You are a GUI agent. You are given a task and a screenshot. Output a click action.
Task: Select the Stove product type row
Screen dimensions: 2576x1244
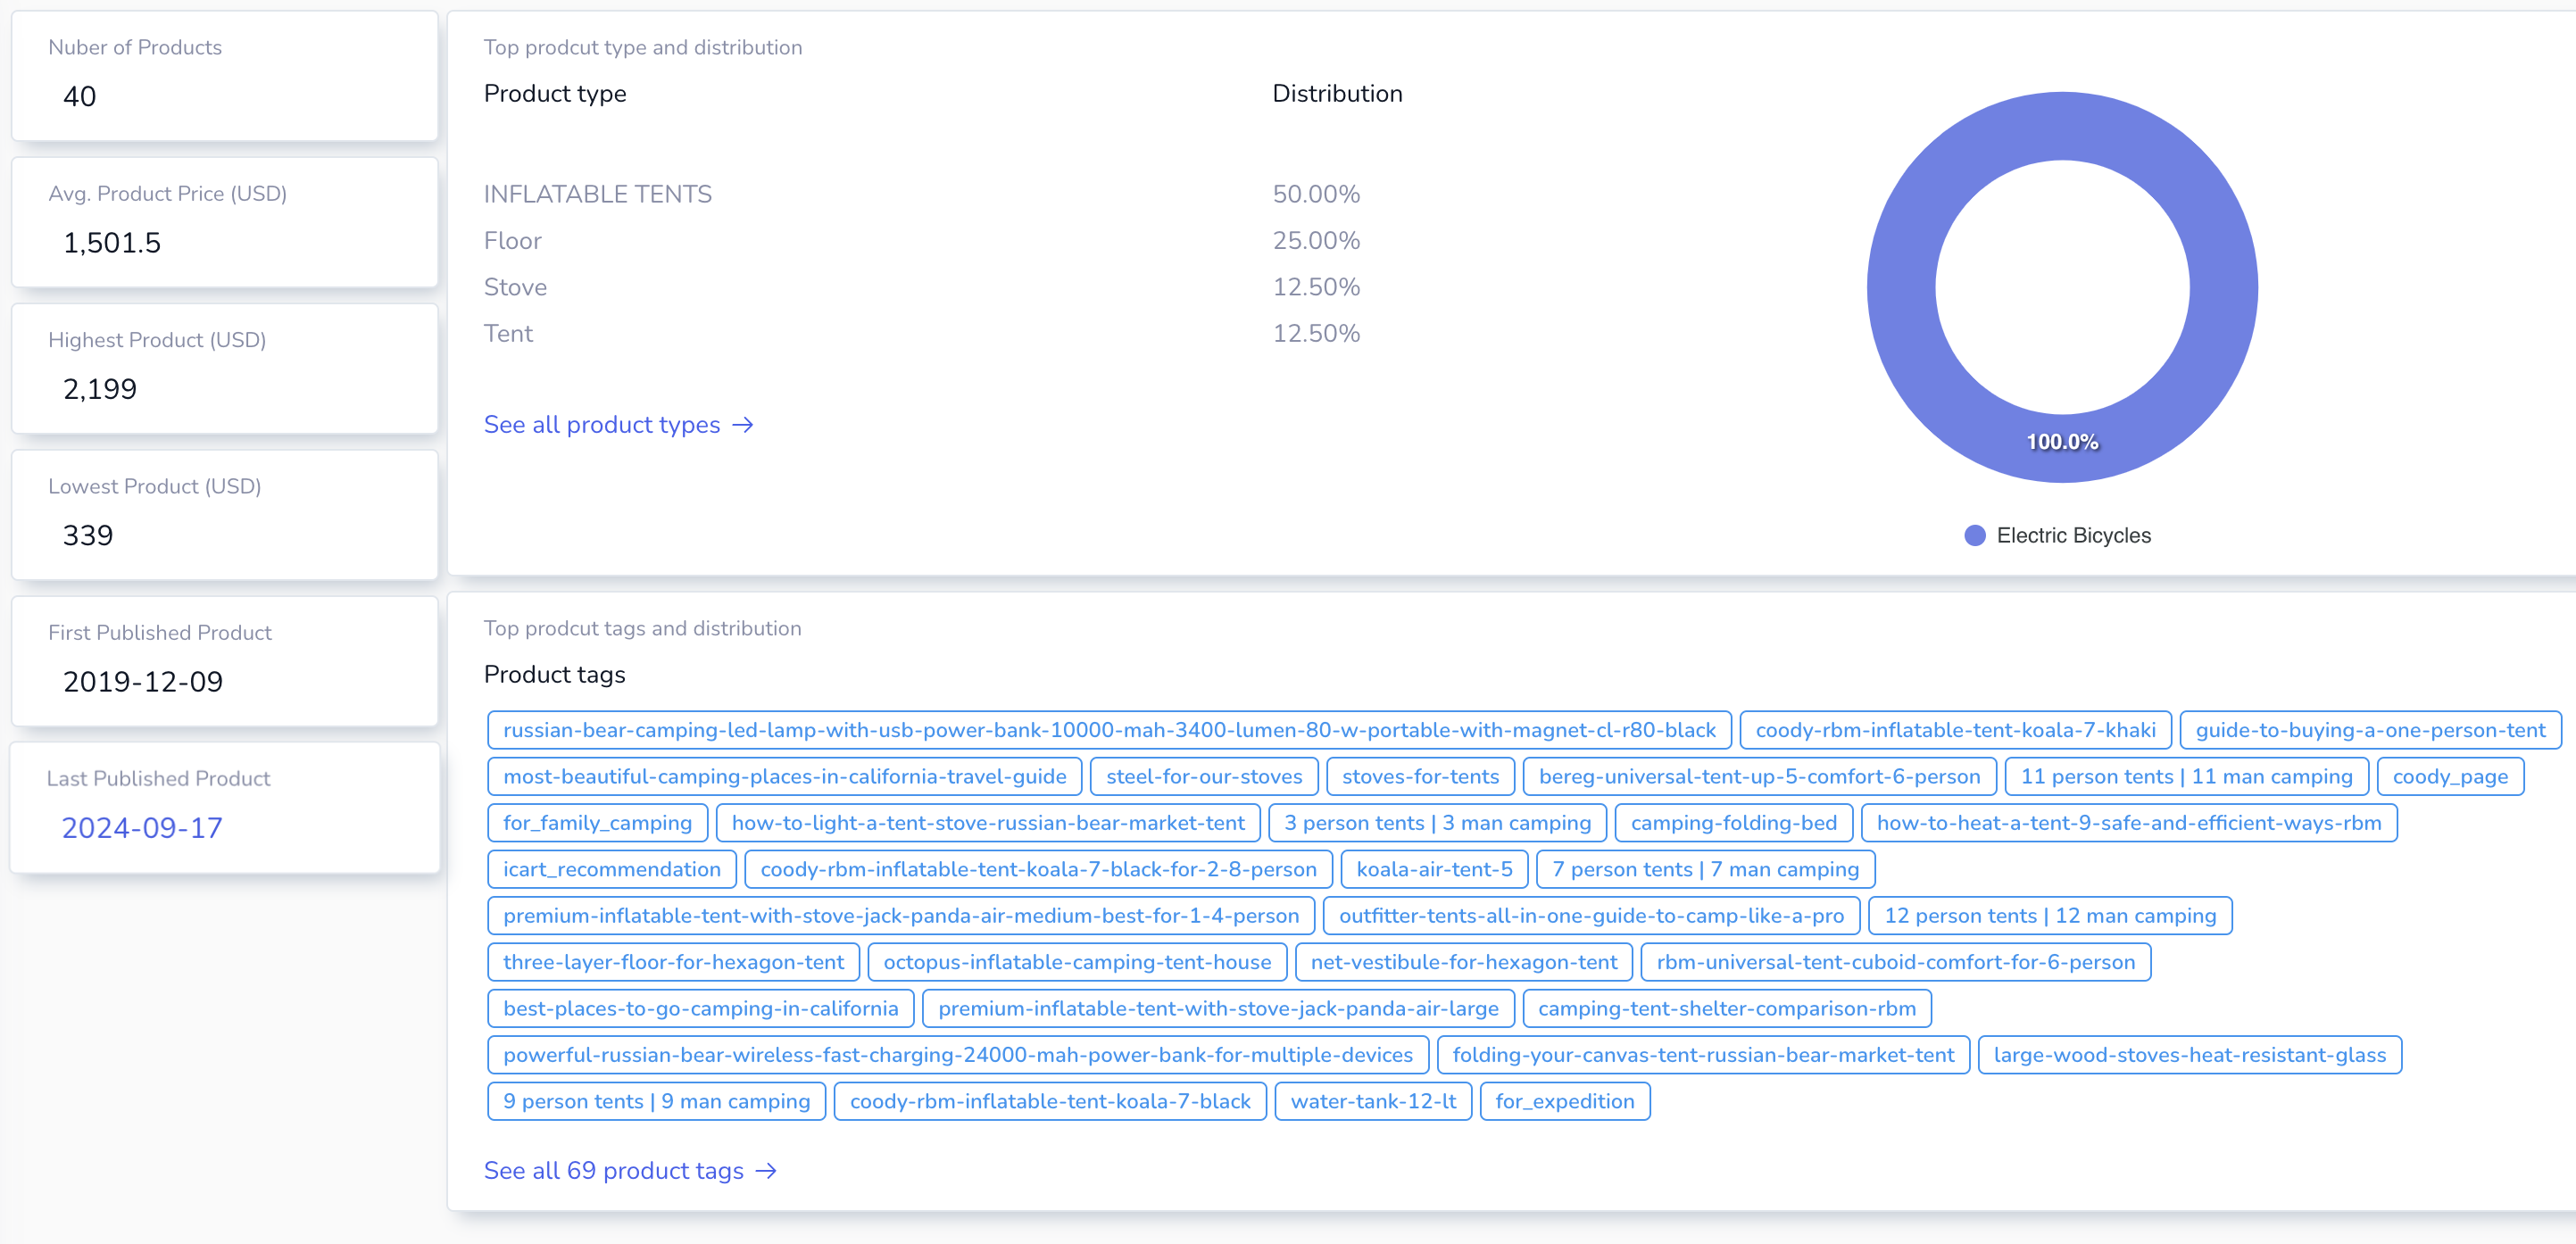pos(515,287)
